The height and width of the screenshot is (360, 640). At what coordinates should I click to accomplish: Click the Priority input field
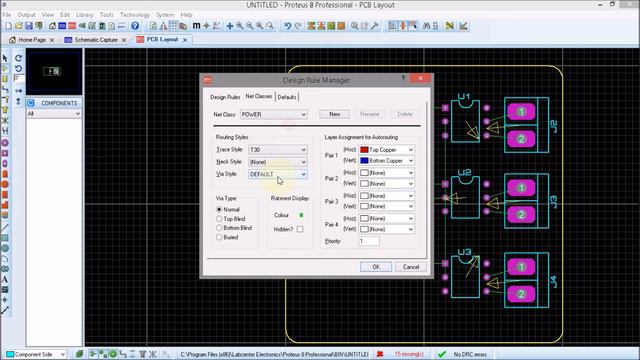pos(369,241)
